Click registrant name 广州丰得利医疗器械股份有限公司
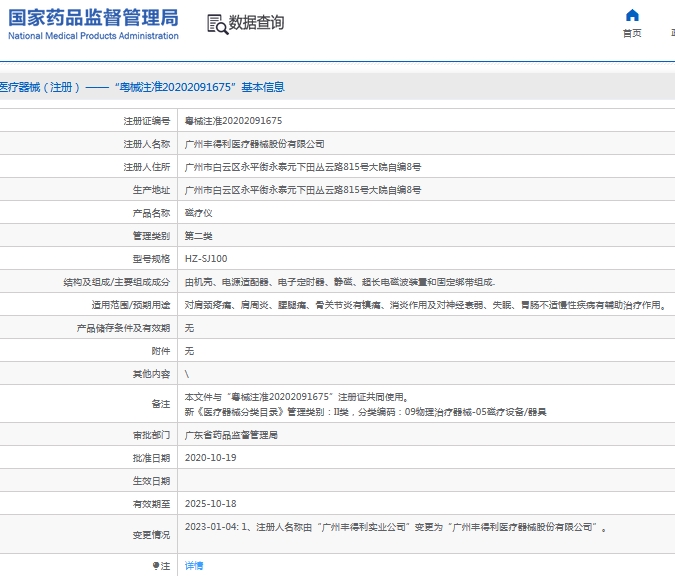 pos(255,144)
